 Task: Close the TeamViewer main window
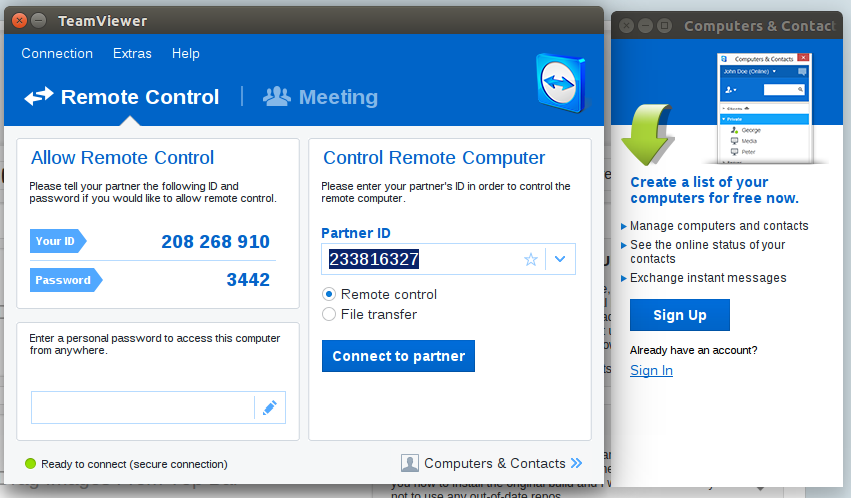pos(19,21)
